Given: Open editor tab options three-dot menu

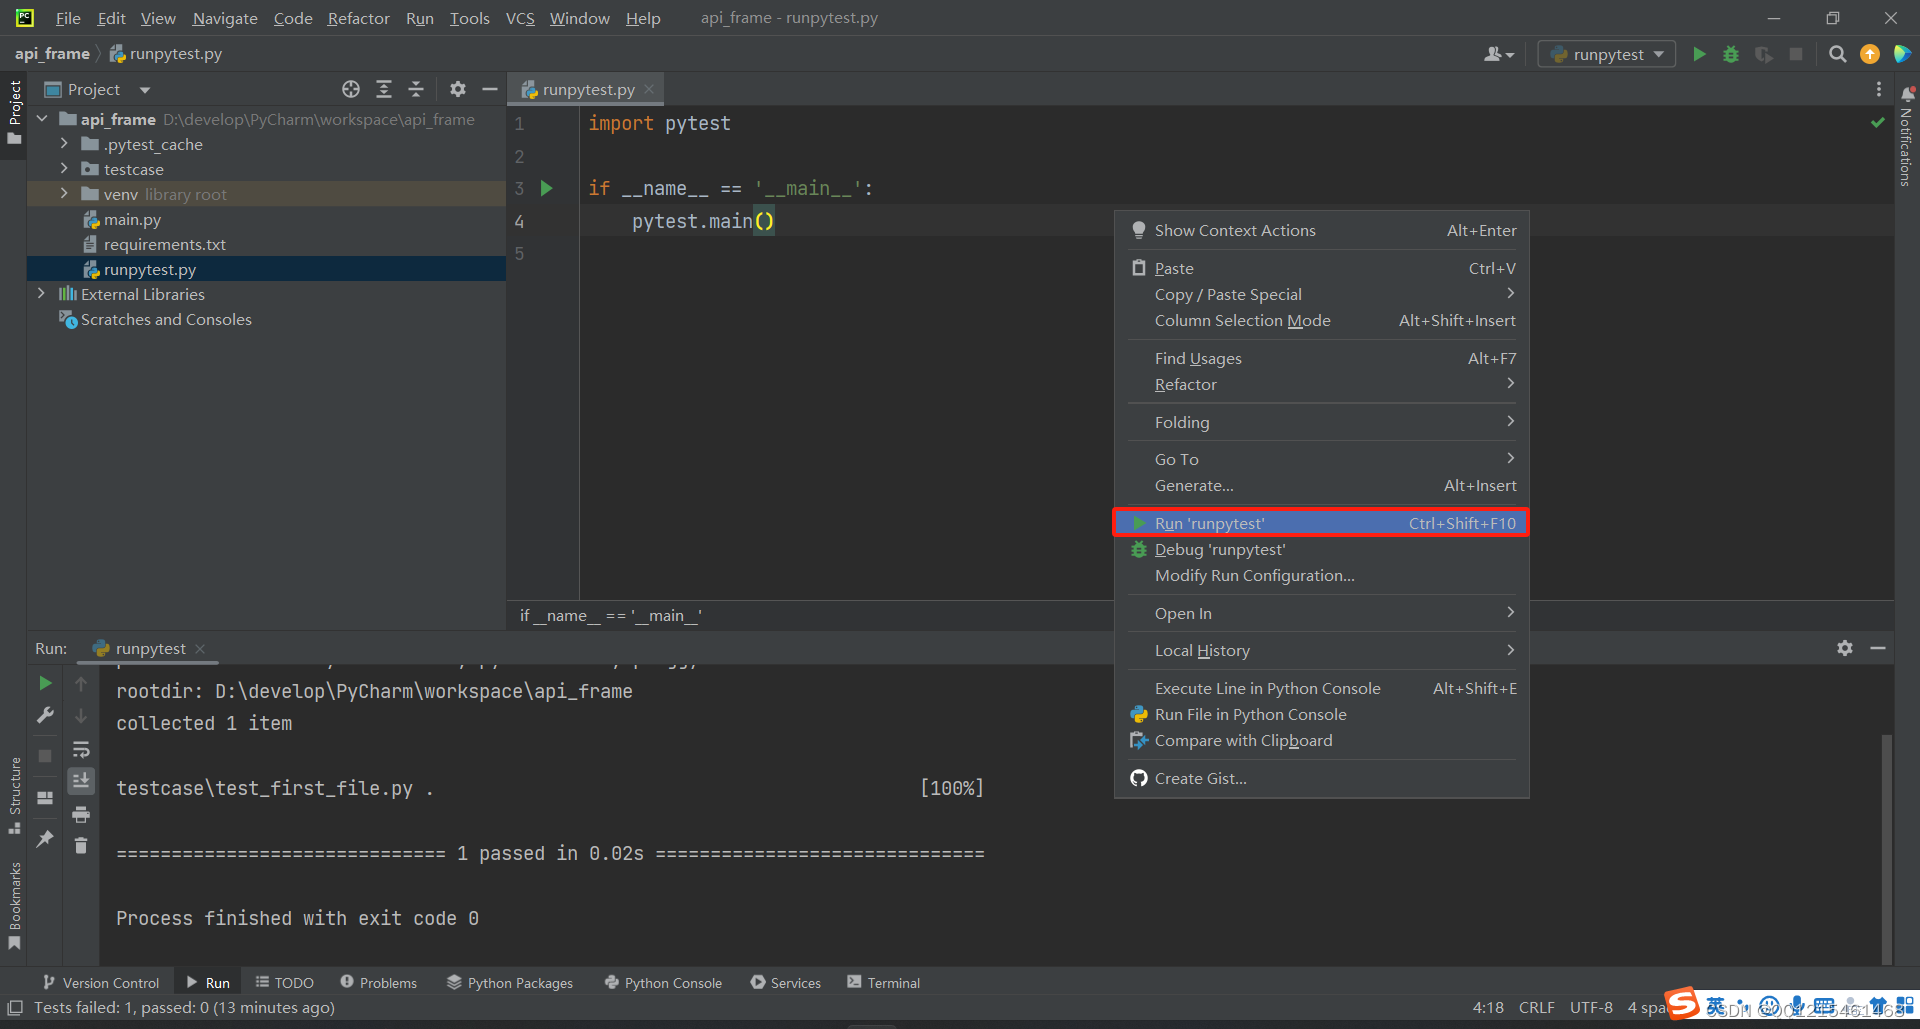Looking at the screenshot, I should coord(1879,89).
